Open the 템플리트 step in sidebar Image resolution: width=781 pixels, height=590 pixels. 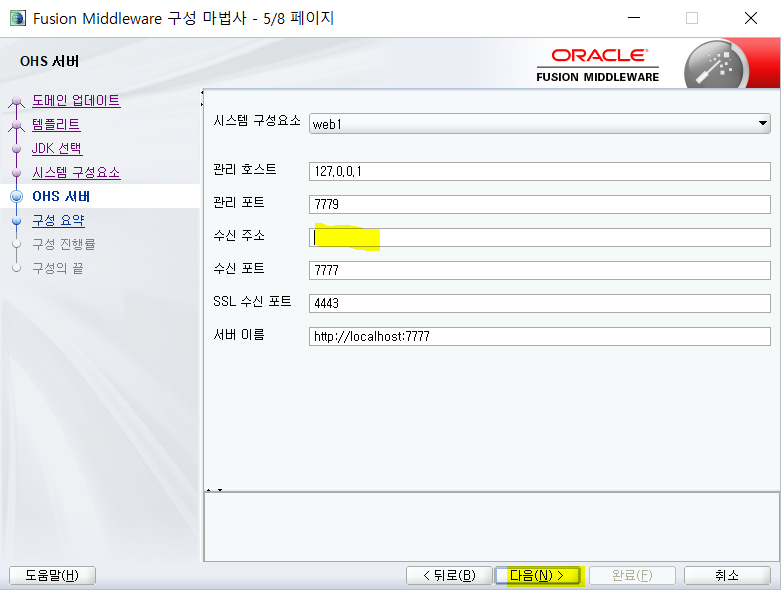(x=56, y=124)
